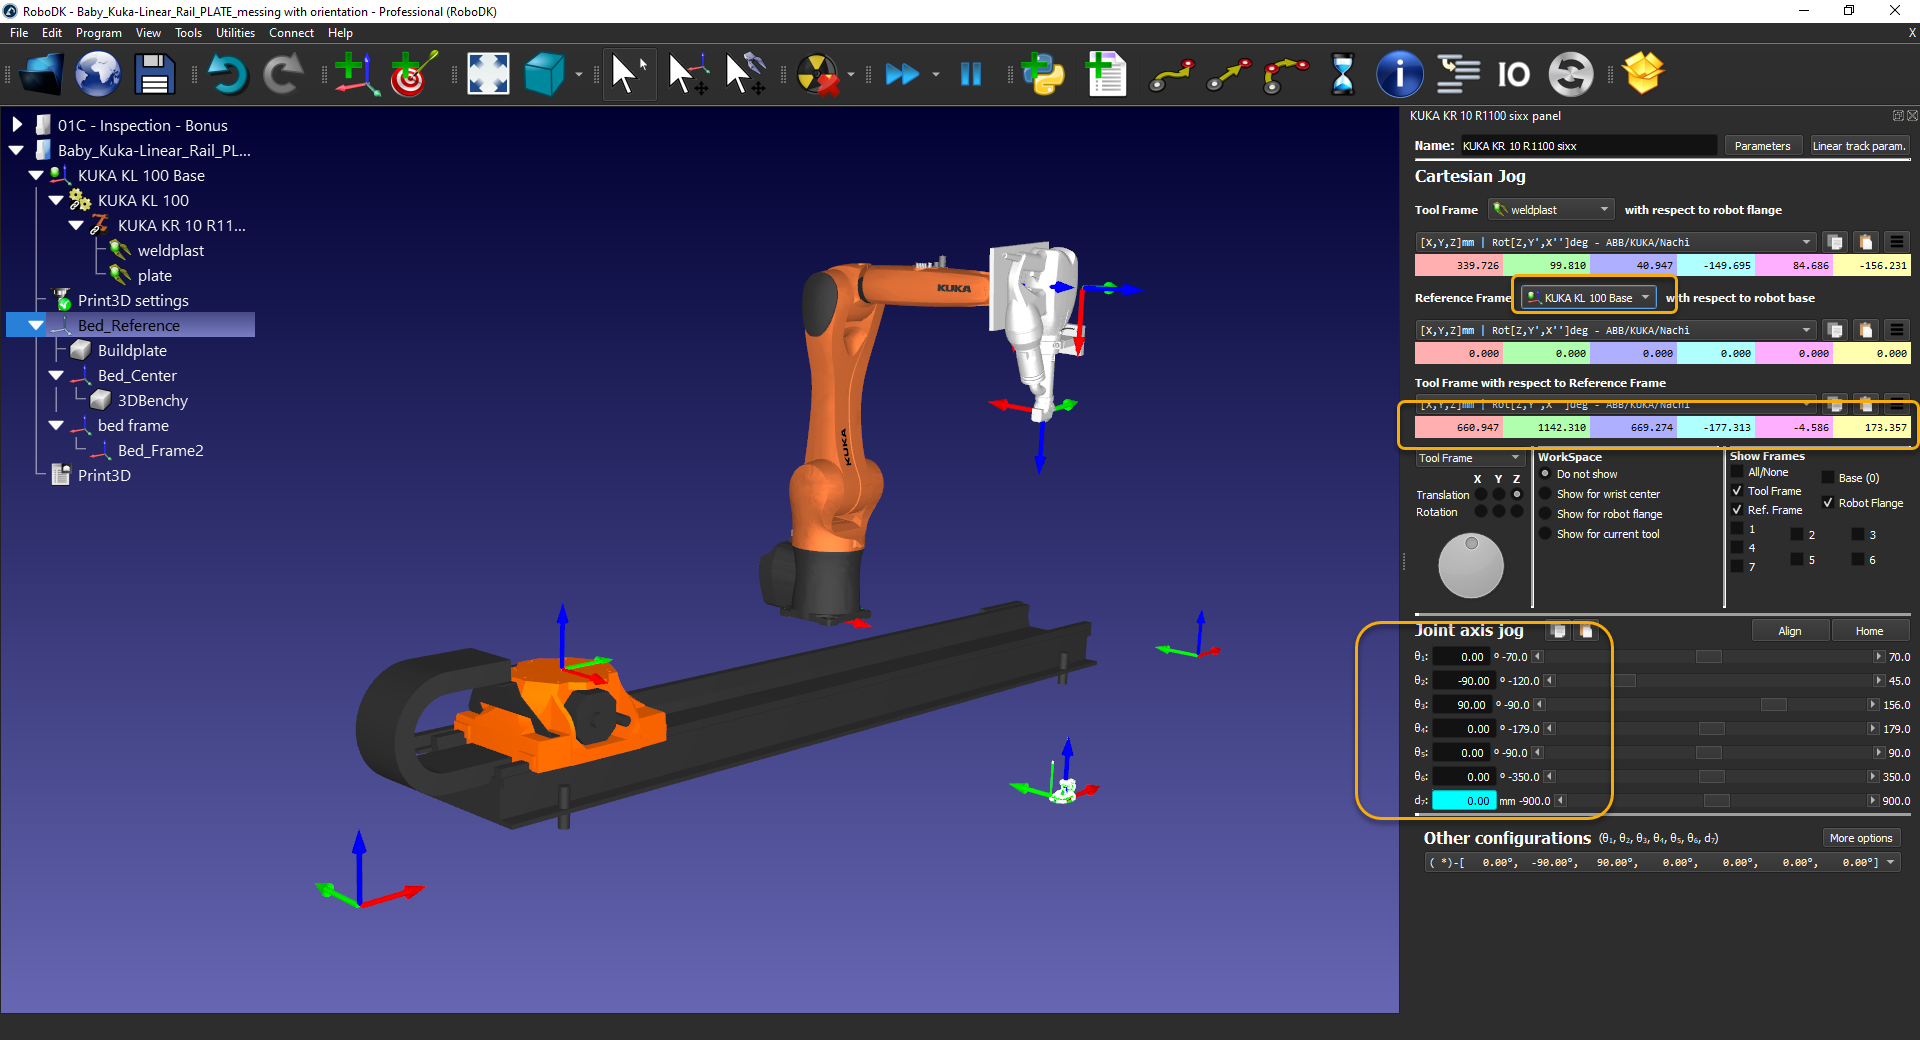This screenshot has height=1040, width=1920.
Task: Open the Utilities menu
Action: tap(235, 33)
